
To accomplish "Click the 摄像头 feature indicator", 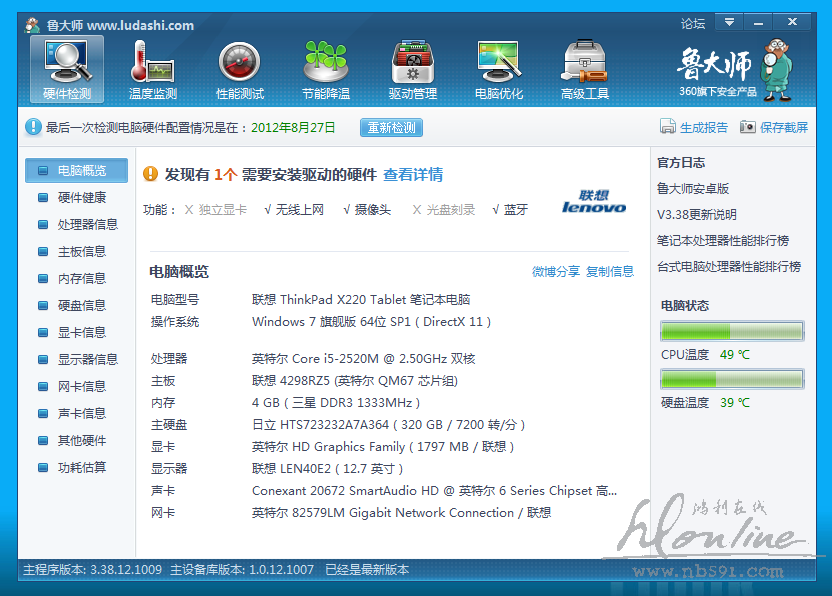I will [x=367, y=210].
